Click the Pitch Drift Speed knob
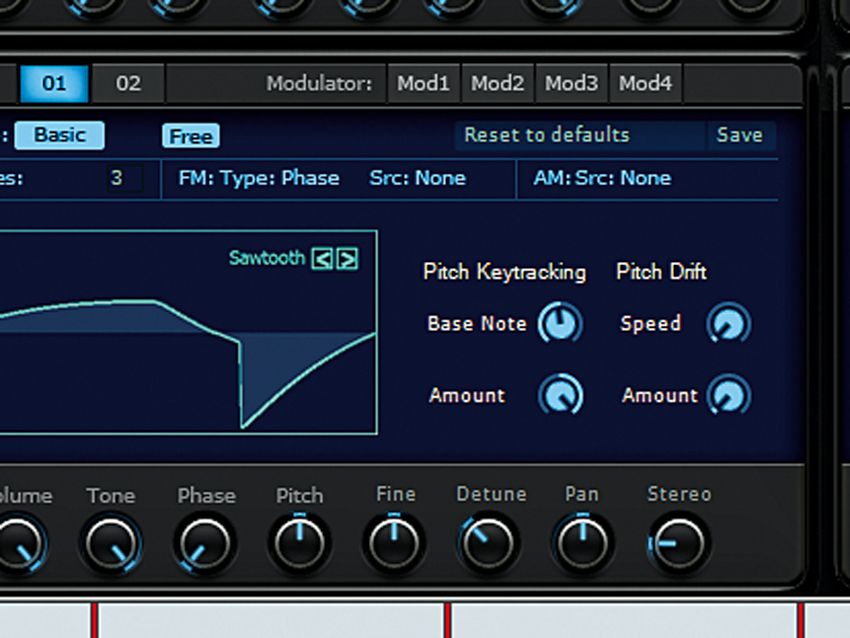Viewport: 850px width, 638px height. click(x=729, y=323)
